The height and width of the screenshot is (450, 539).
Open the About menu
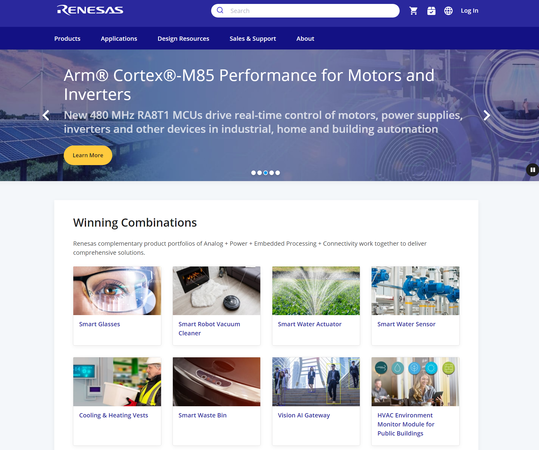coord(305,39)
